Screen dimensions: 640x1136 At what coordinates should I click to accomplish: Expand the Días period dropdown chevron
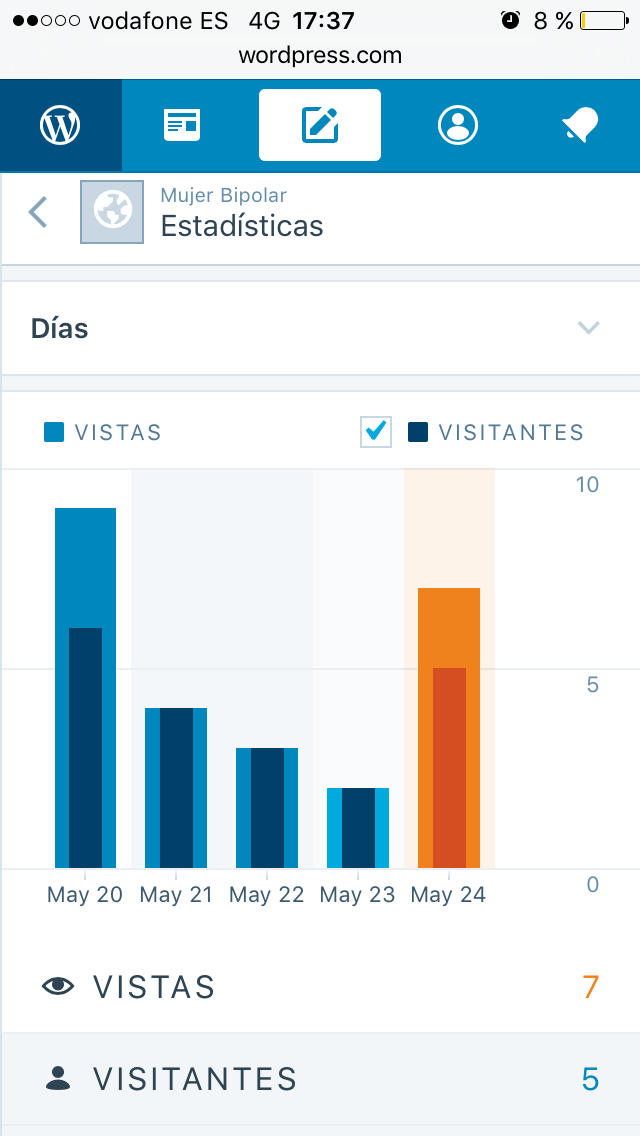coord(588,328)
